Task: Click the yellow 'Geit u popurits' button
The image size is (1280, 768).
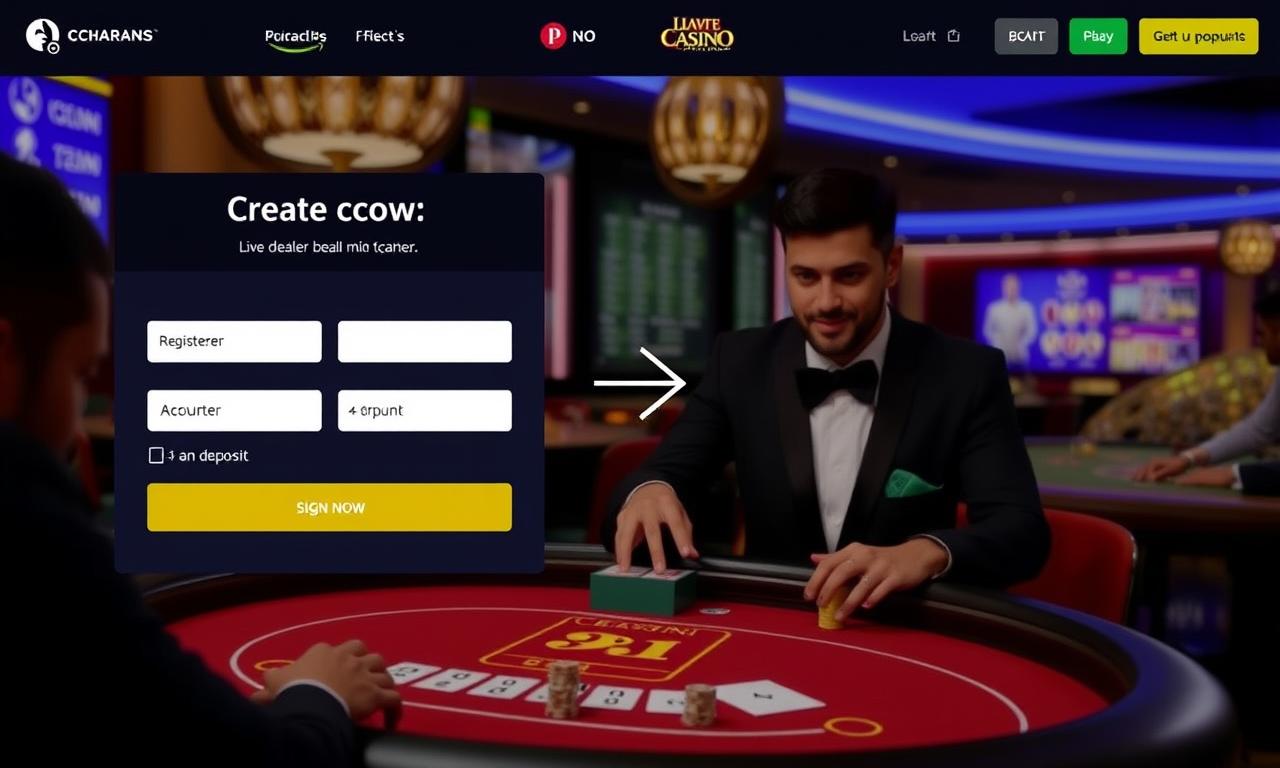Action: [x=1199, y=36]
